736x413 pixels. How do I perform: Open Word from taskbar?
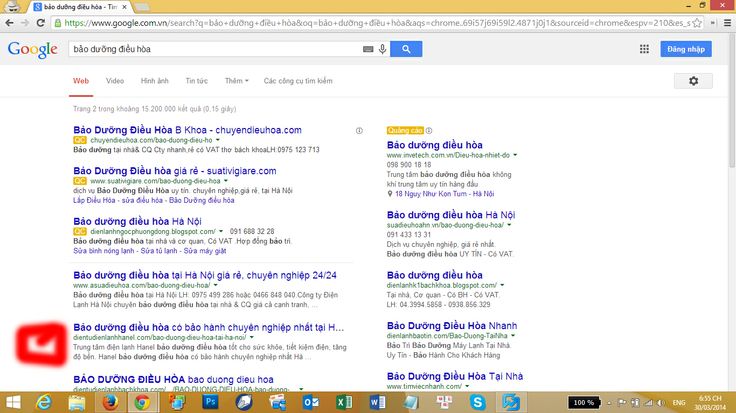tap(377, 402)
